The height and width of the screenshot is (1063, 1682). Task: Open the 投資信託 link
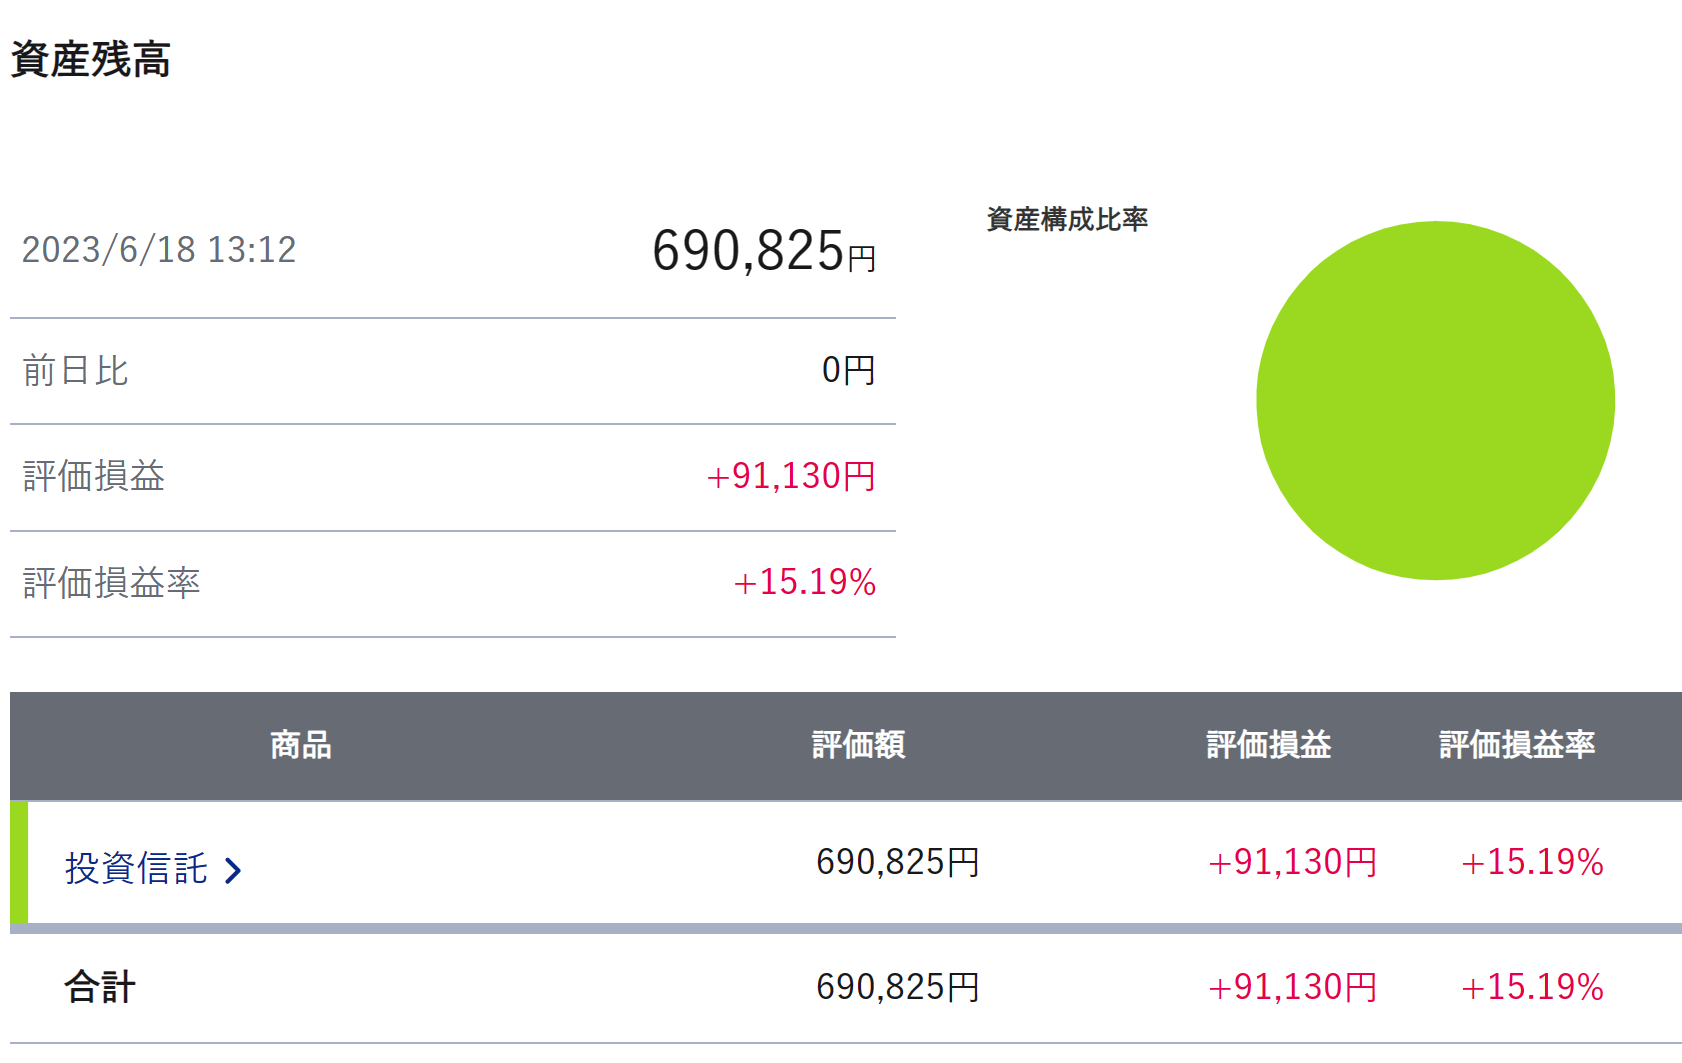[x=136, y=868]
